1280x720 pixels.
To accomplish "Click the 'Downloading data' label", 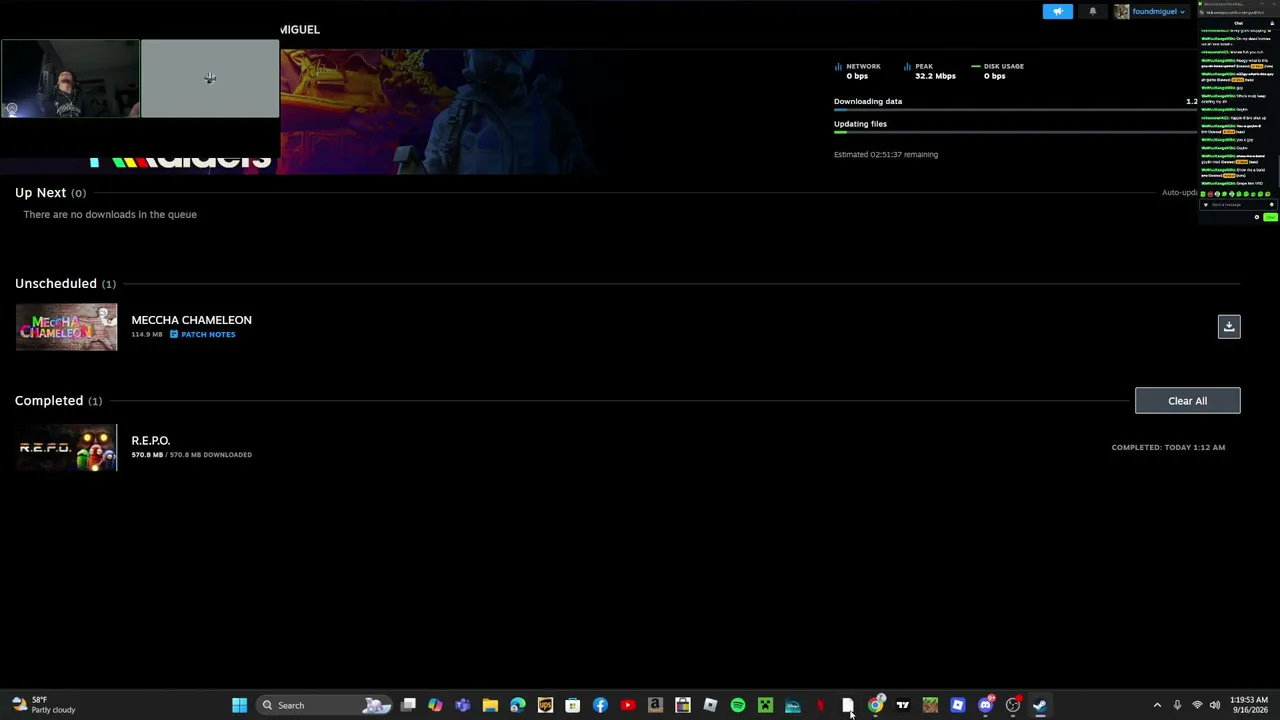I will [868, 101].
